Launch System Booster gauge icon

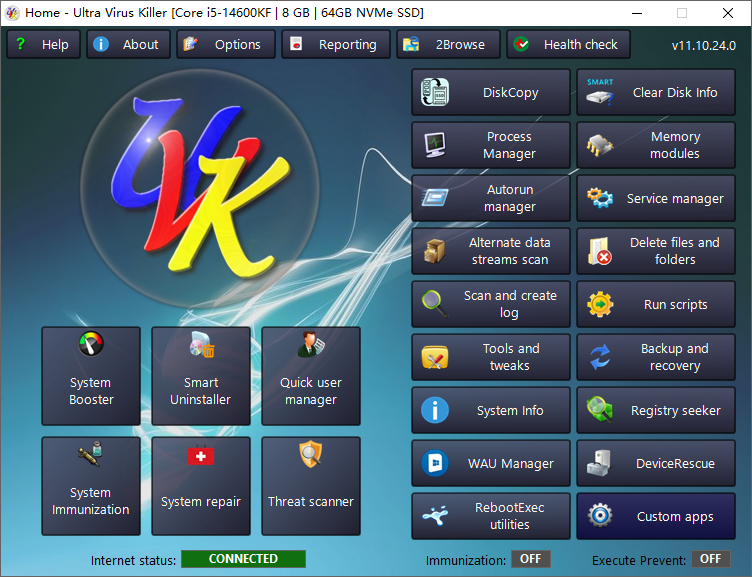coord(91,344)
